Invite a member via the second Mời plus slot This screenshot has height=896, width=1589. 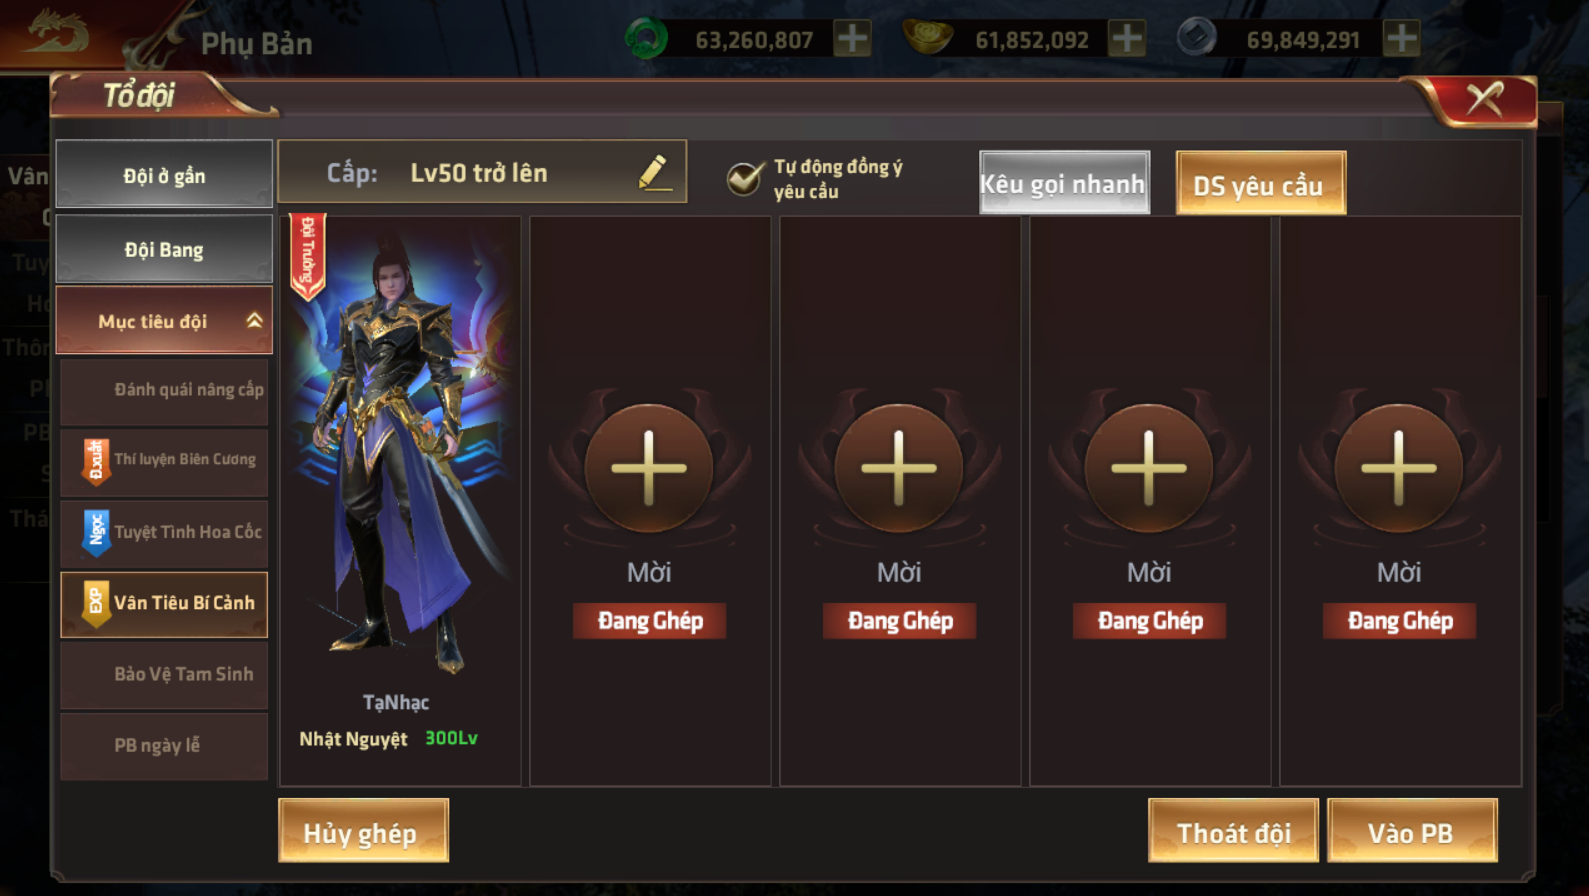tap(899, 468)
